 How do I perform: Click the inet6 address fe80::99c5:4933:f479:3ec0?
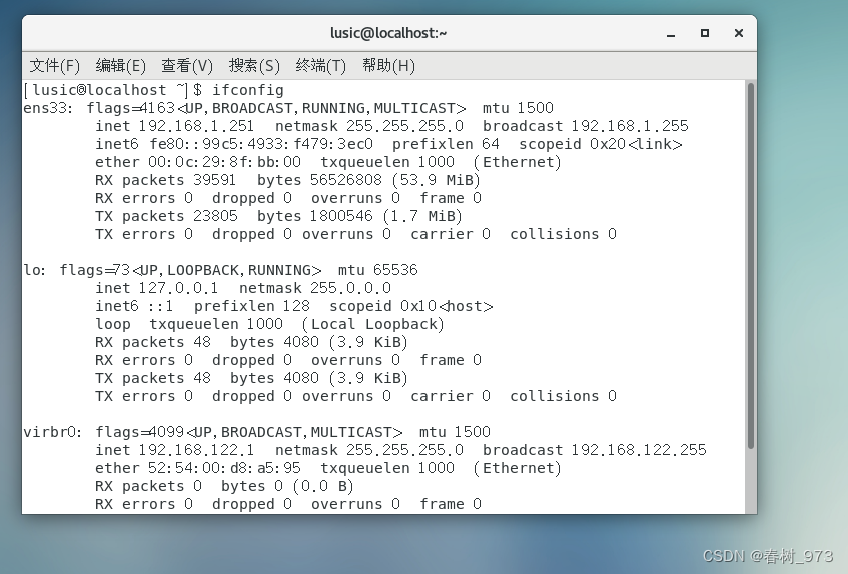[x=261, y=144]
